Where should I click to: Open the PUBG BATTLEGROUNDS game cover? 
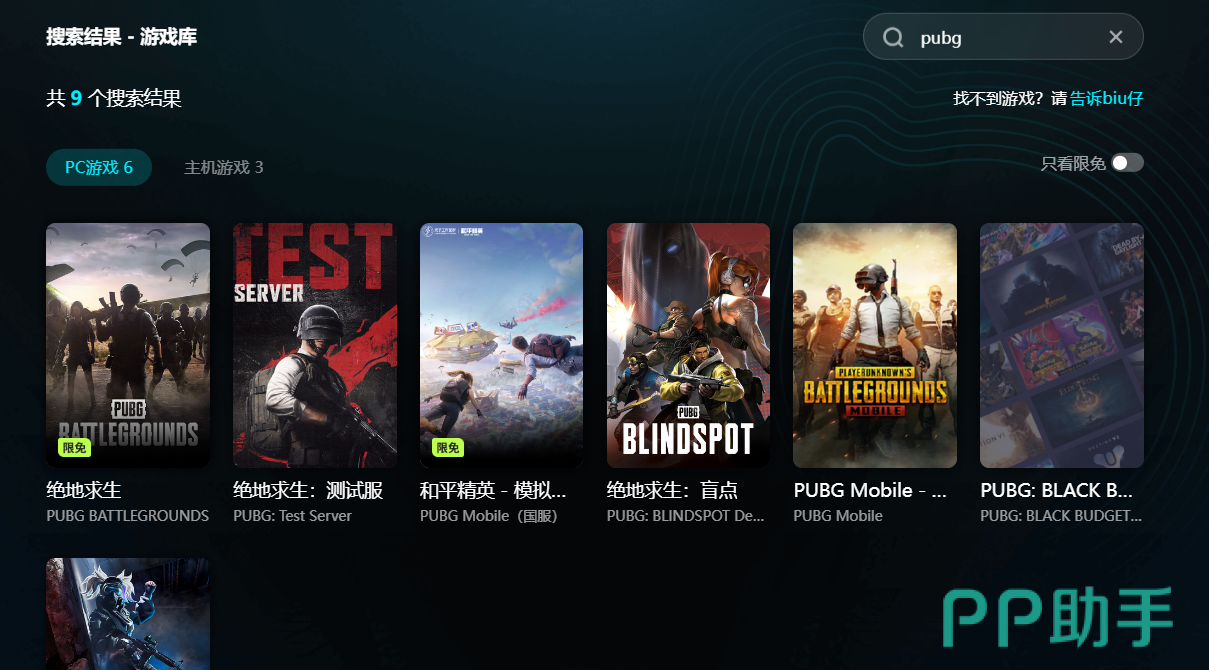tap(128, 345)
